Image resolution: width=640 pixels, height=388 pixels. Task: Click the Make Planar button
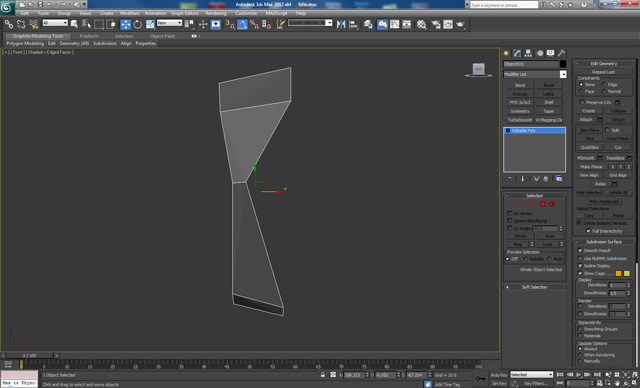tap(591, 166)
